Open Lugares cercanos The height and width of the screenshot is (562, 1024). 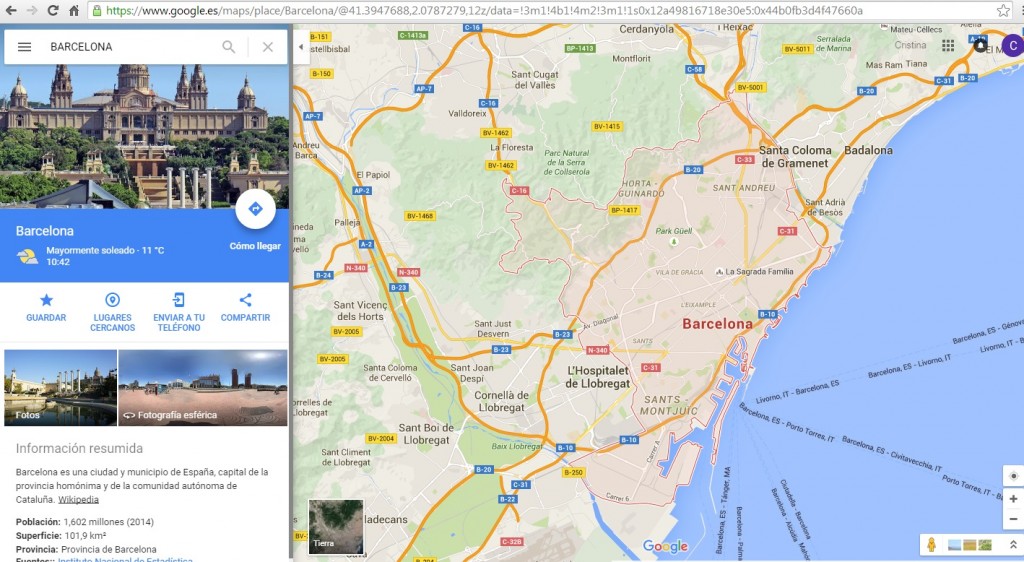[x=112, y=312]
